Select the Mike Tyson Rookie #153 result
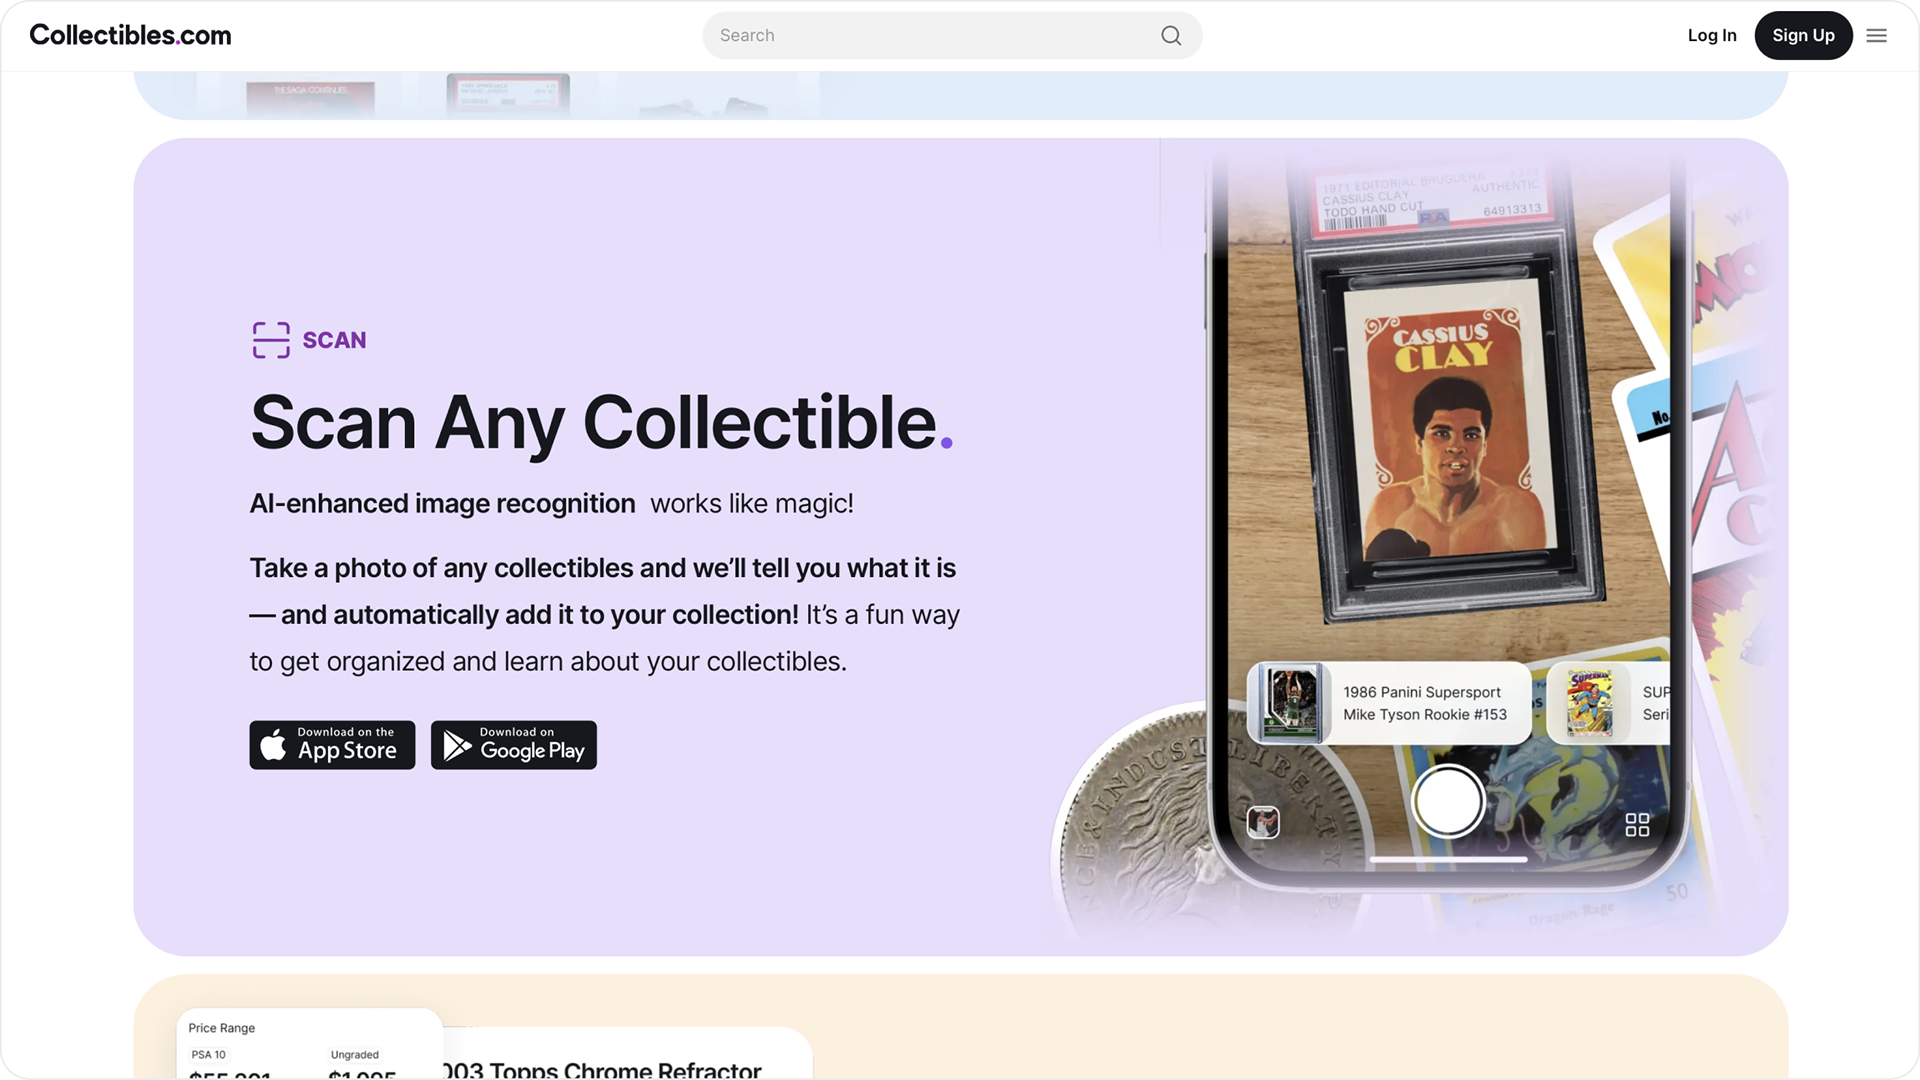Screen dimensions: 1920x1080 click(x=1389, y=703)
